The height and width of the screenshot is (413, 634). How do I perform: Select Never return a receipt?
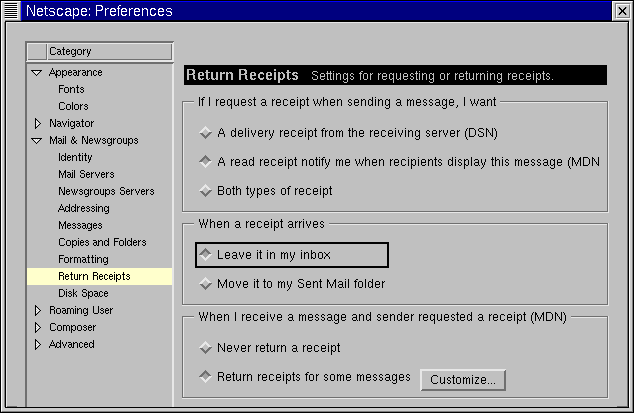(x=206, y=348)
